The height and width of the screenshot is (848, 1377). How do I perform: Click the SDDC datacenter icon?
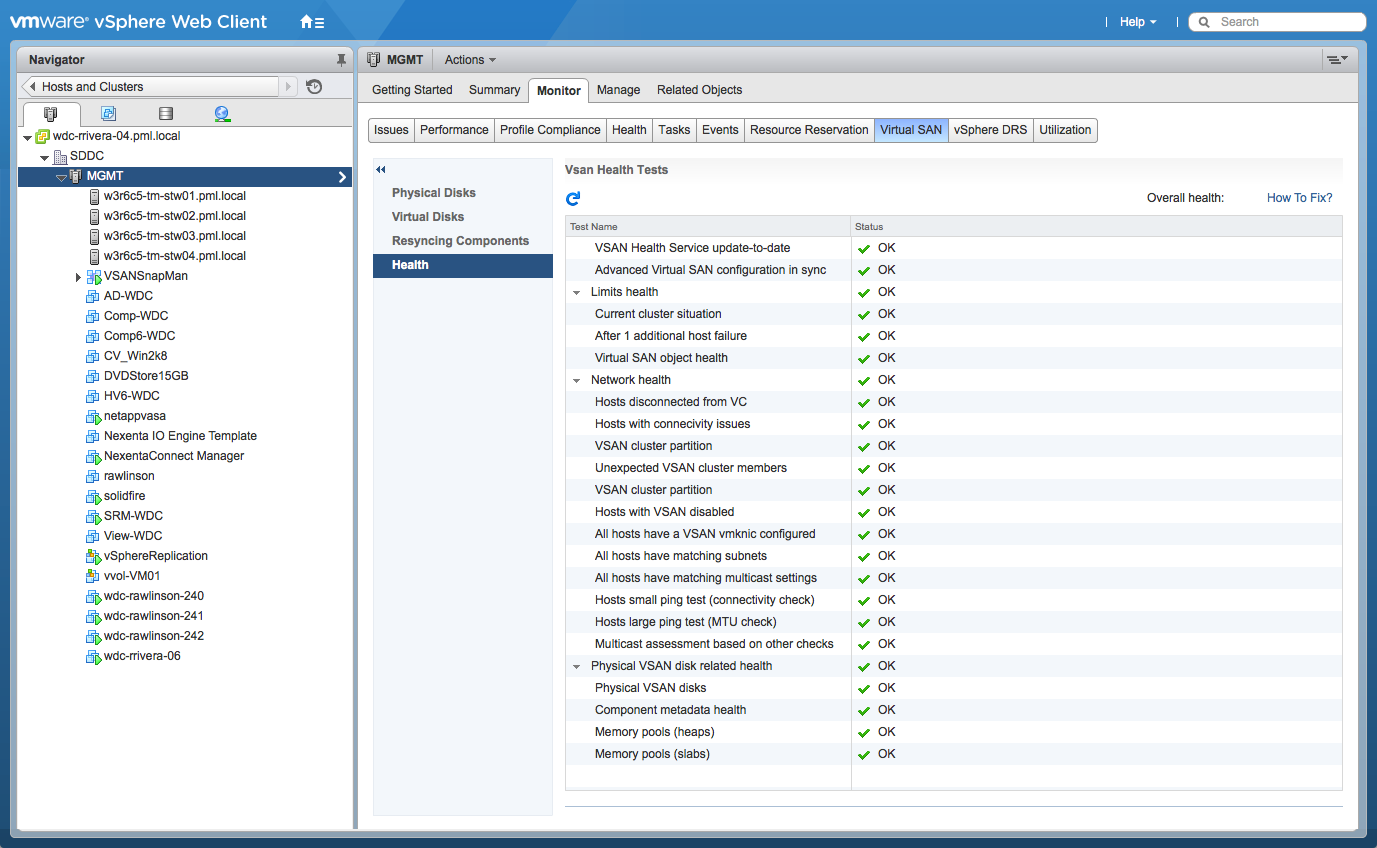pos(60,156)
